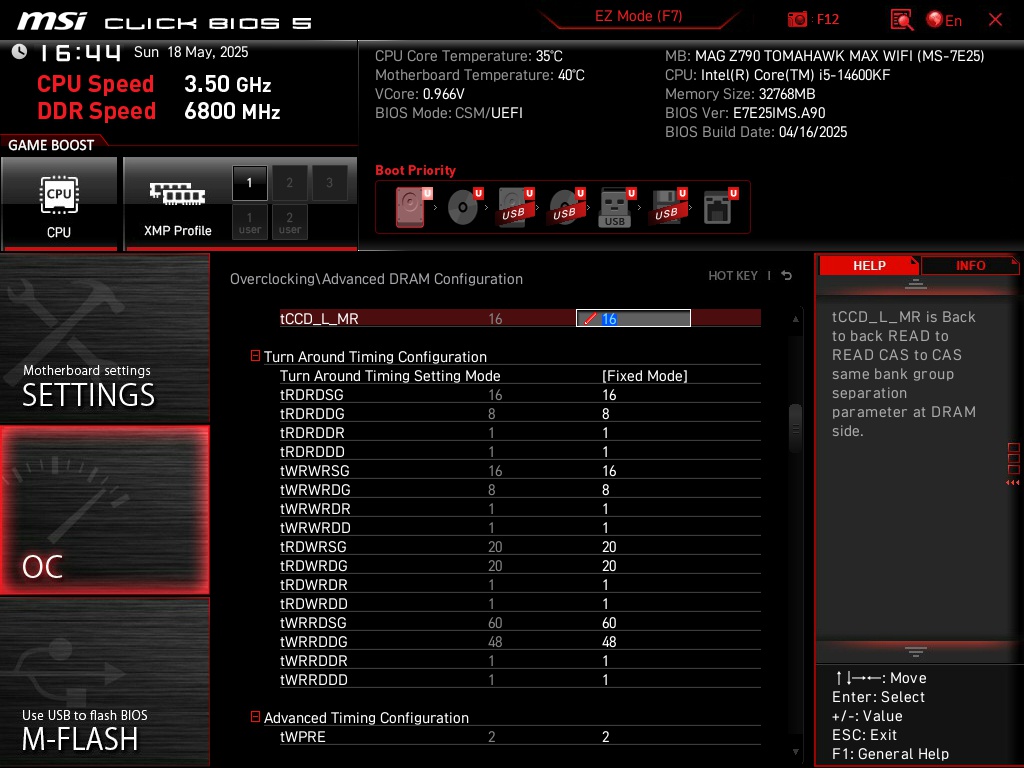Select the USB hard disk boot device icon
Image resolution: width=1024 pixels, height=768 pixels.
(515, 207)
